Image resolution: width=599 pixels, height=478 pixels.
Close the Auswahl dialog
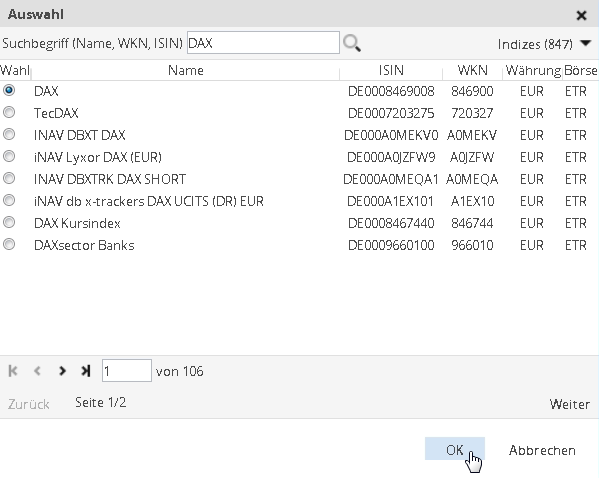pyautogui.click(x=581, y=15)
